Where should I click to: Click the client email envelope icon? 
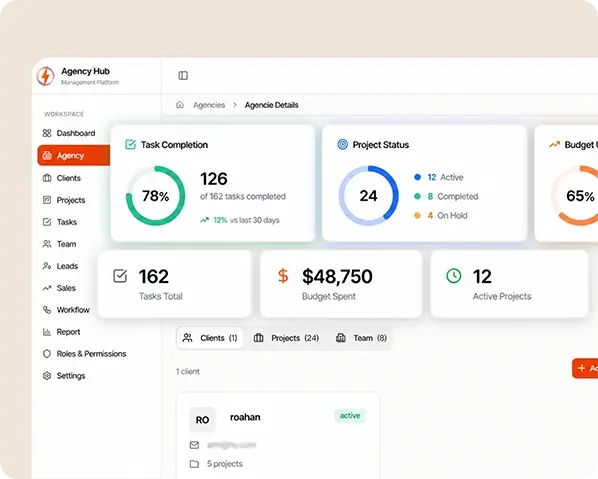195,445
